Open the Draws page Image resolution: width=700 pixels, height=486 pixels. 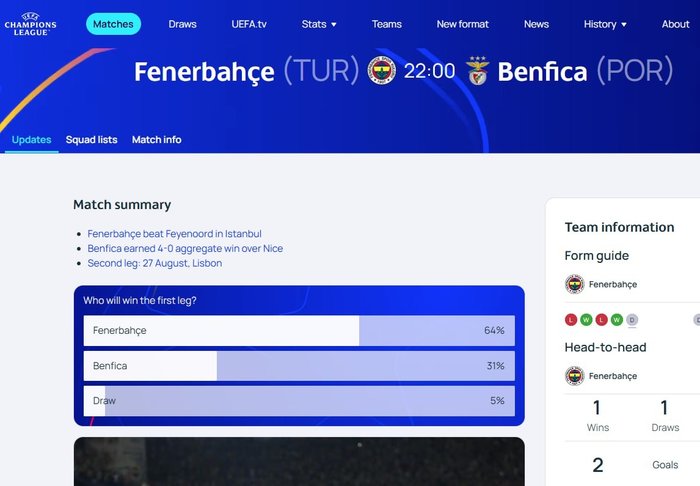point(182,24)
